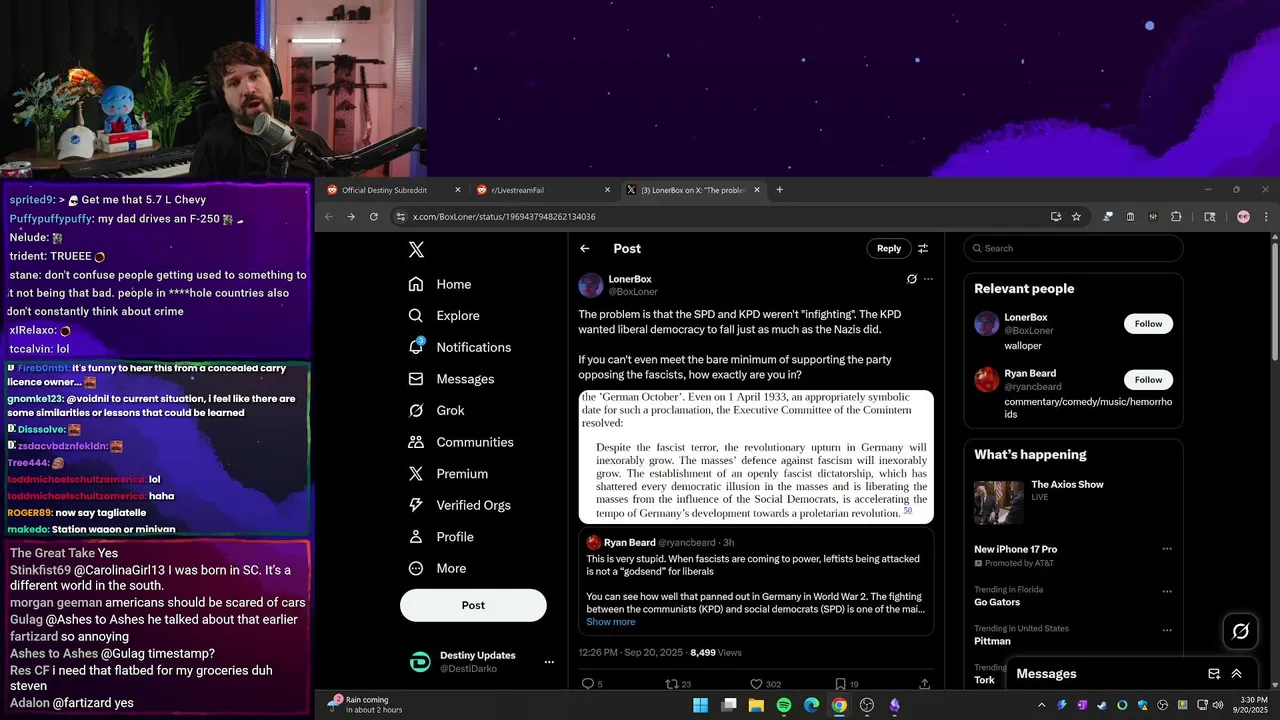This screenshot has width=1280, height=720.
Task: Click the large Post compose button
Action: (473, 605)
